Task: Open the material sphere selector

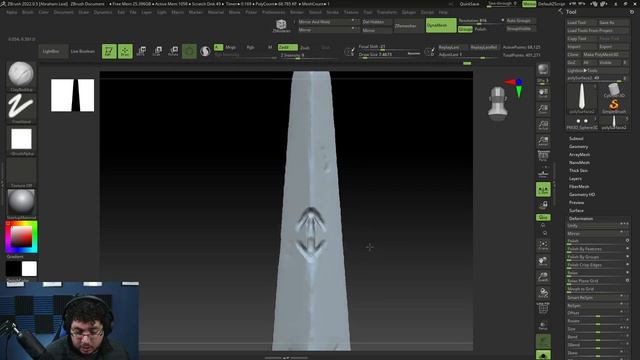Action: [21, 202]
